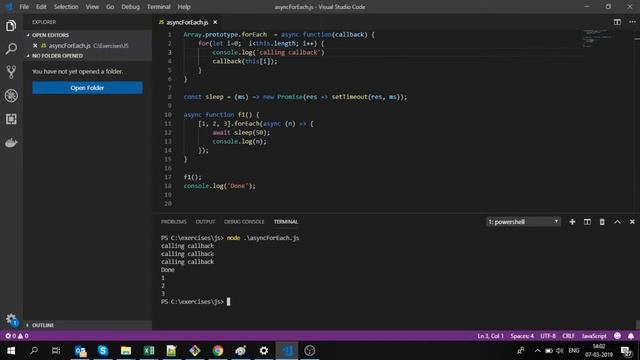
Task: Open Skype from the taskbar
Action: 103,351
